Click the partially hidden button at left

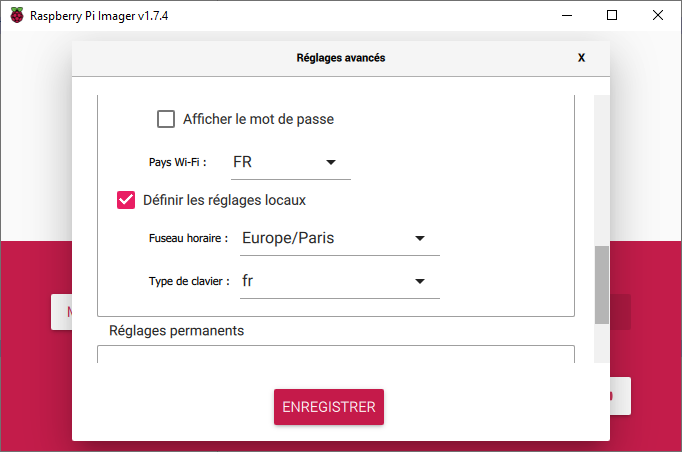pos(61,312)
